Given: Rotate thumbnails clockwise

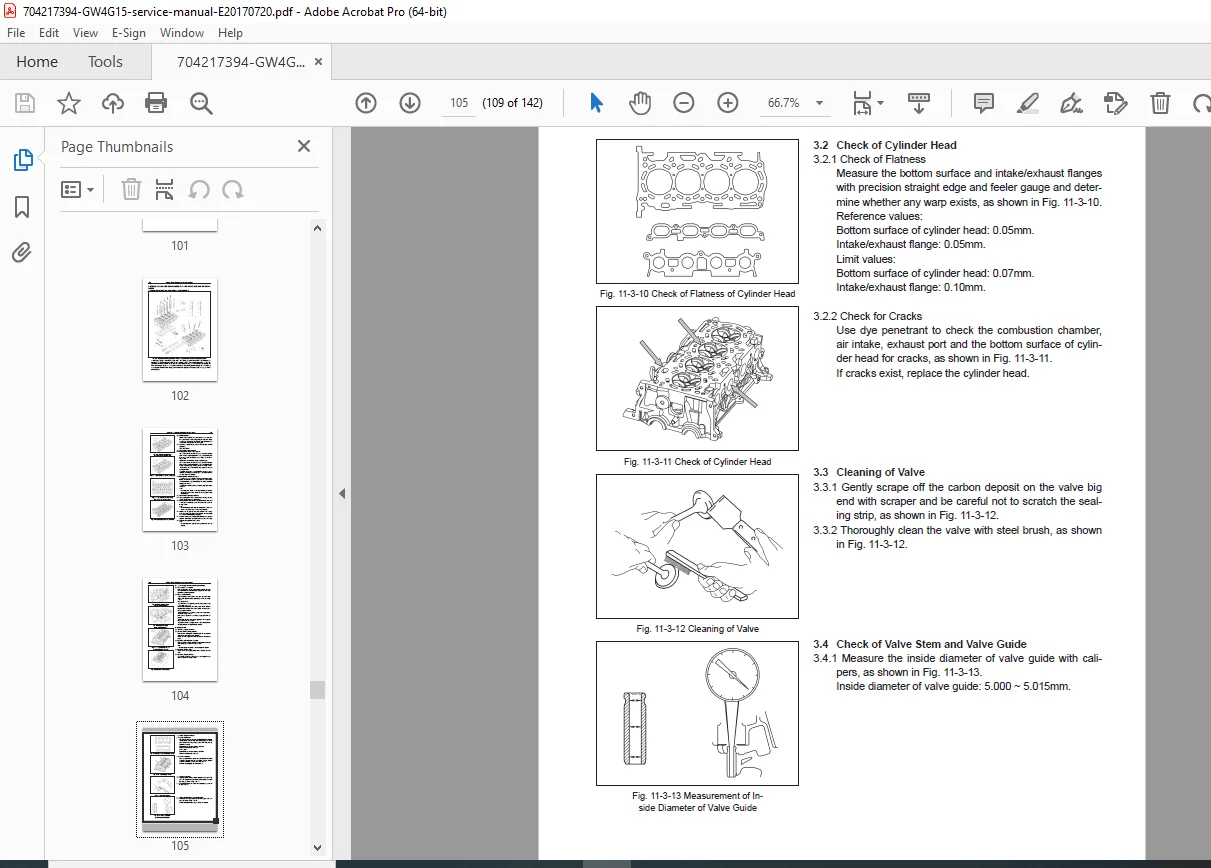Looking at the screenshot, I should pos(233,189).
